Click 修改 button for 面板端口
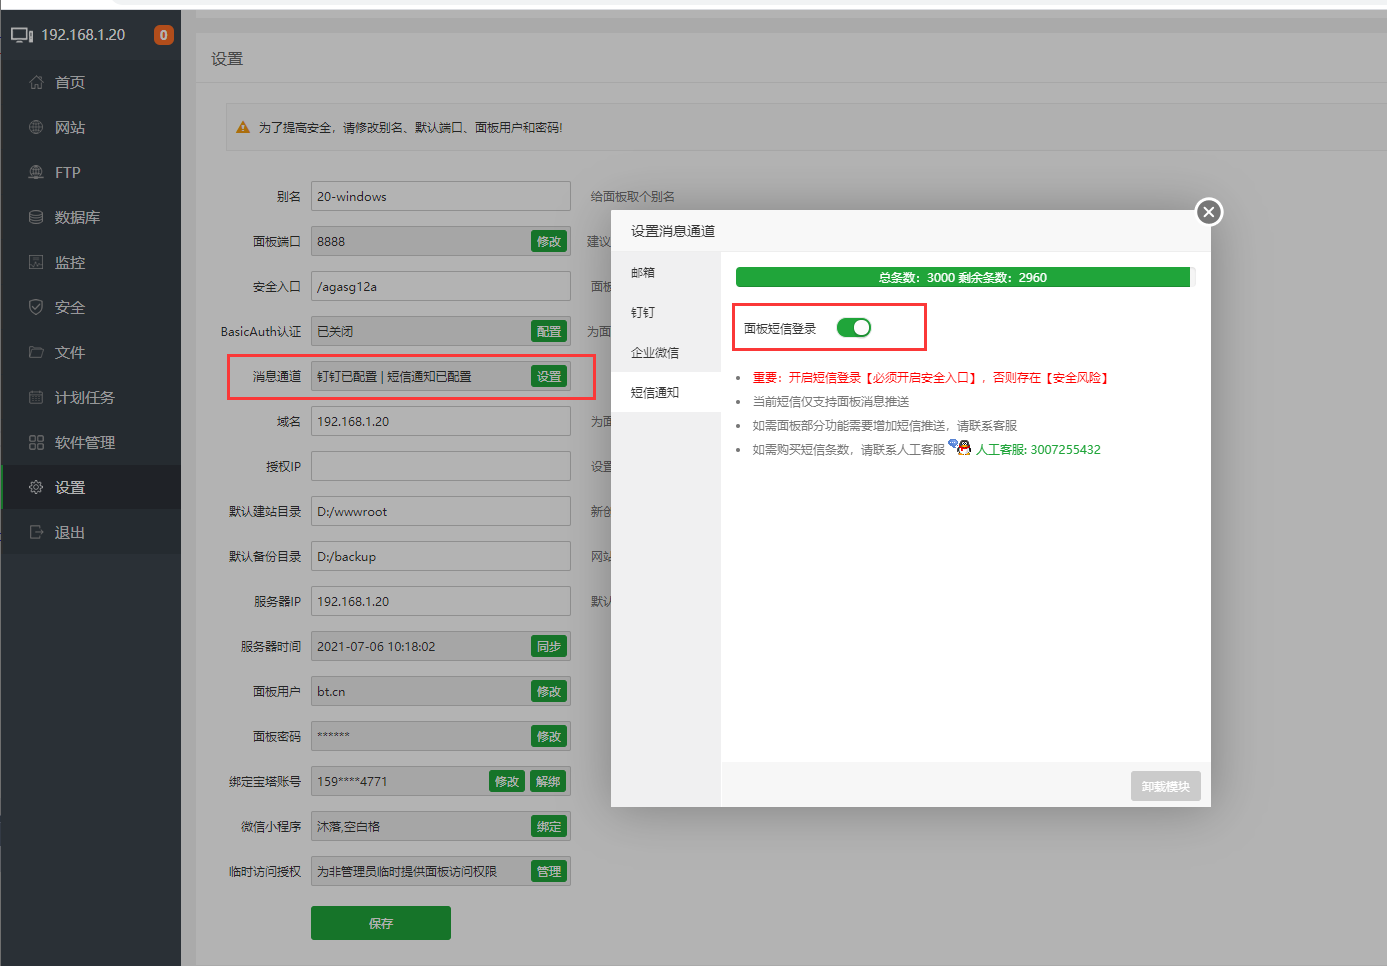Viewport: 1387px width, 966px height. (x=549, y=241)
